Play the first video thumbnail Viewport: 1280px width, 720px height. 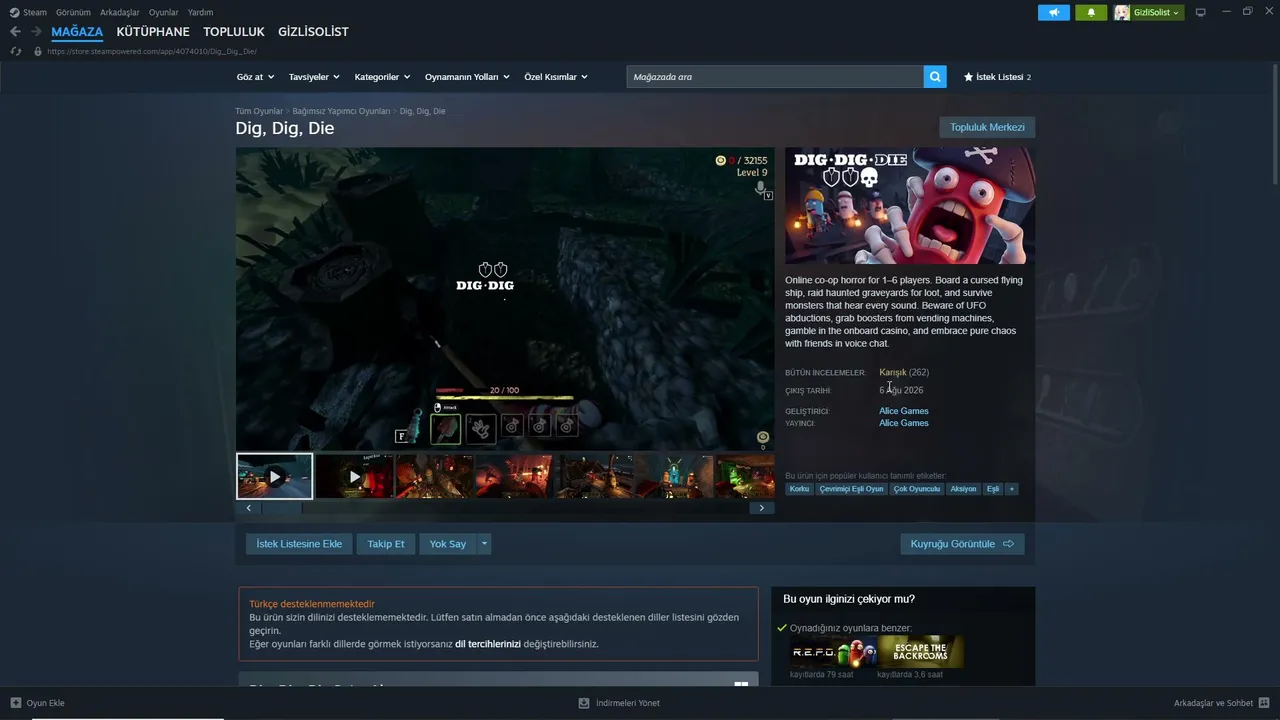pos(275,476)
